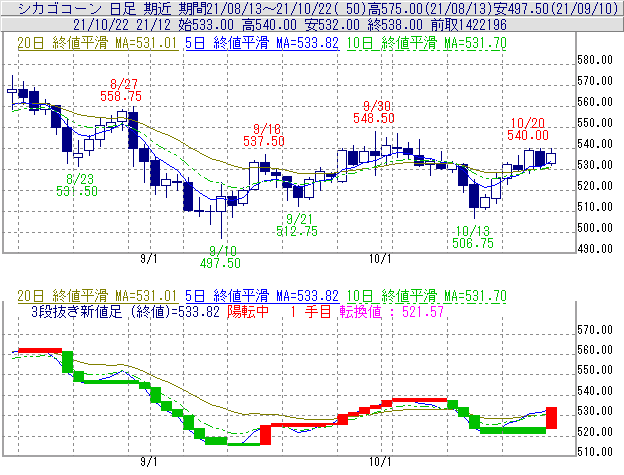Click the 580.00 price axis label
The image size is (624, 475).
tap(595, 60)
